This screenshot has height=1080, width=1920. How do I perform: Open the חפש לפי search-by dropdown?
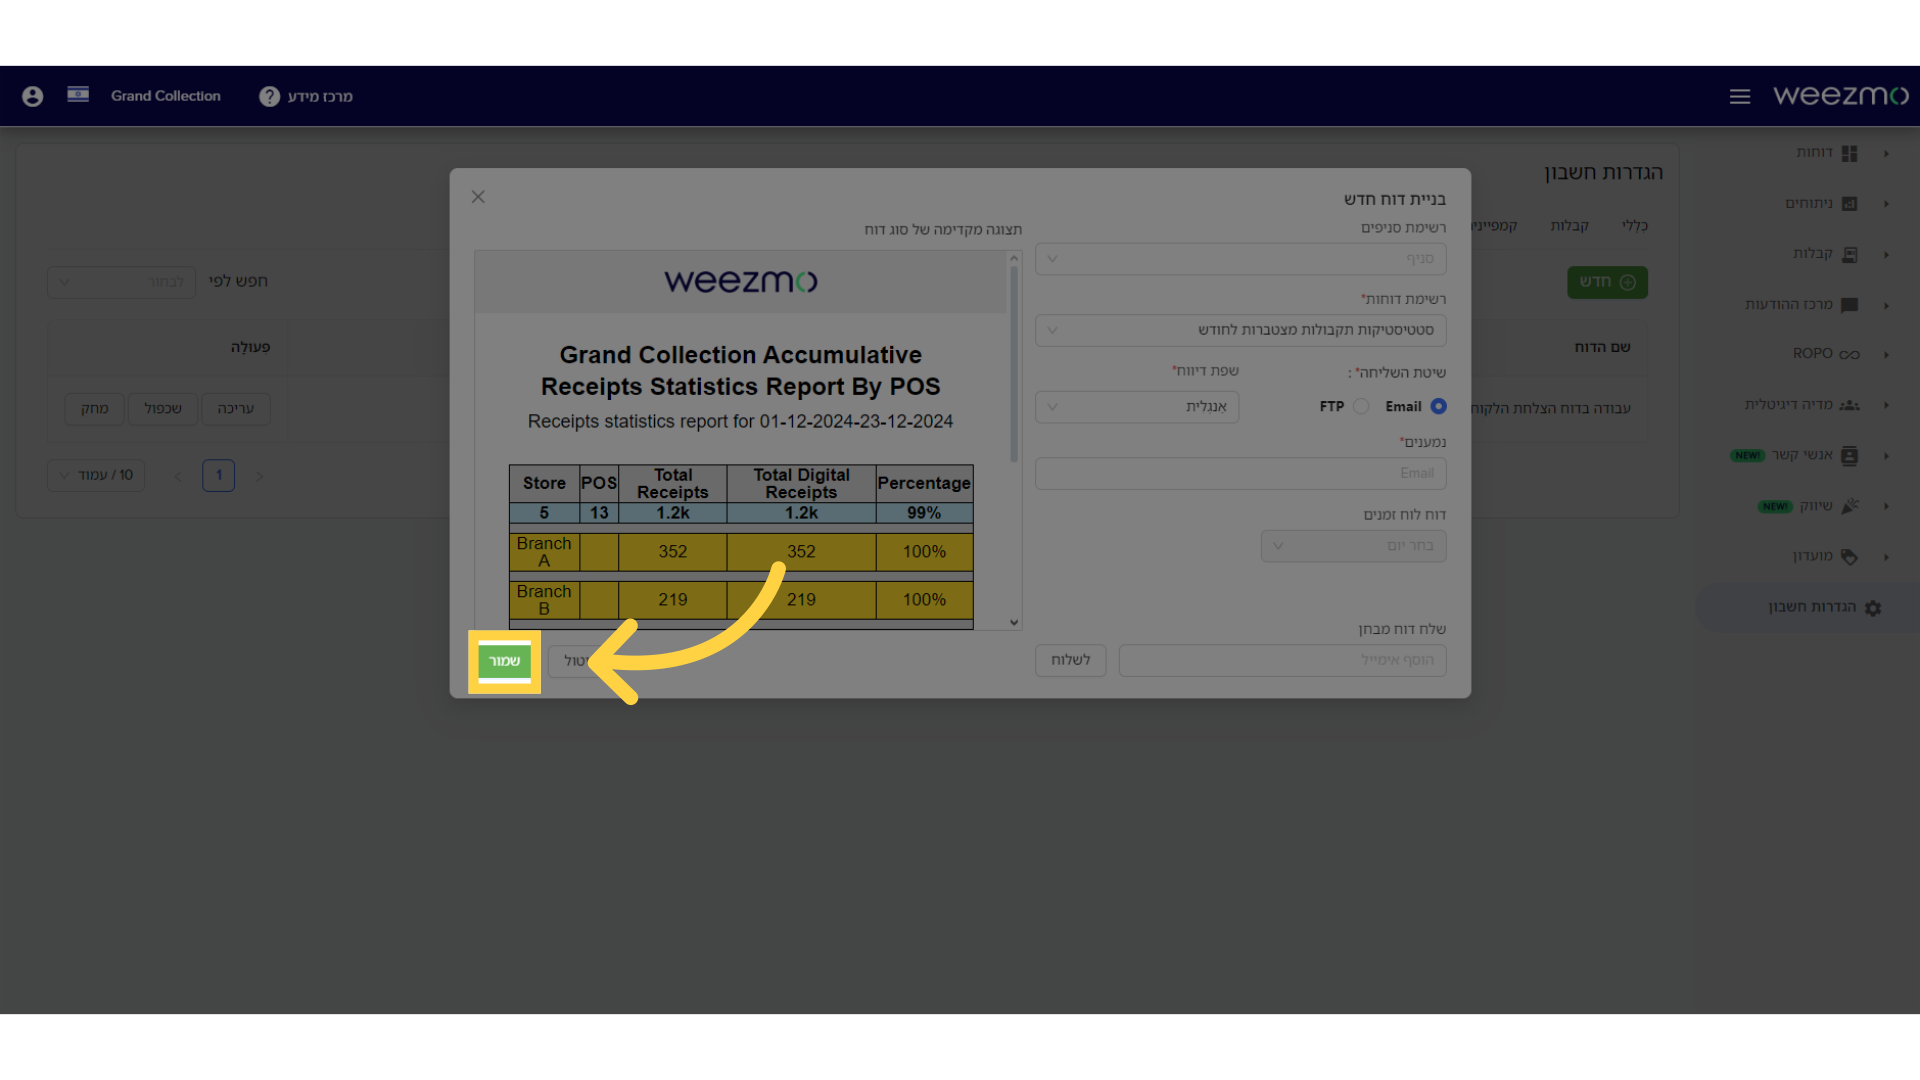pyautogui.click(x=121, y=282)
